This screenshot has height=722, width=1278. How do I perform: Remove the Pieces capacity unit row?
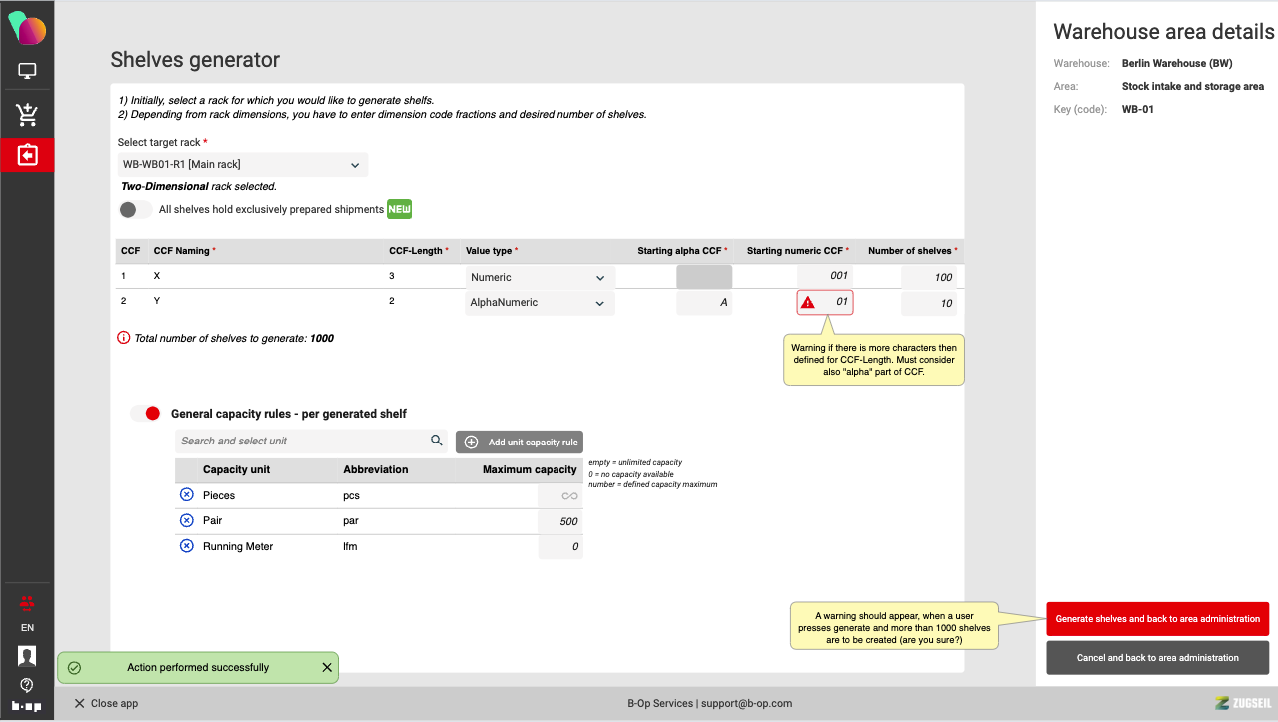(186, 495)
